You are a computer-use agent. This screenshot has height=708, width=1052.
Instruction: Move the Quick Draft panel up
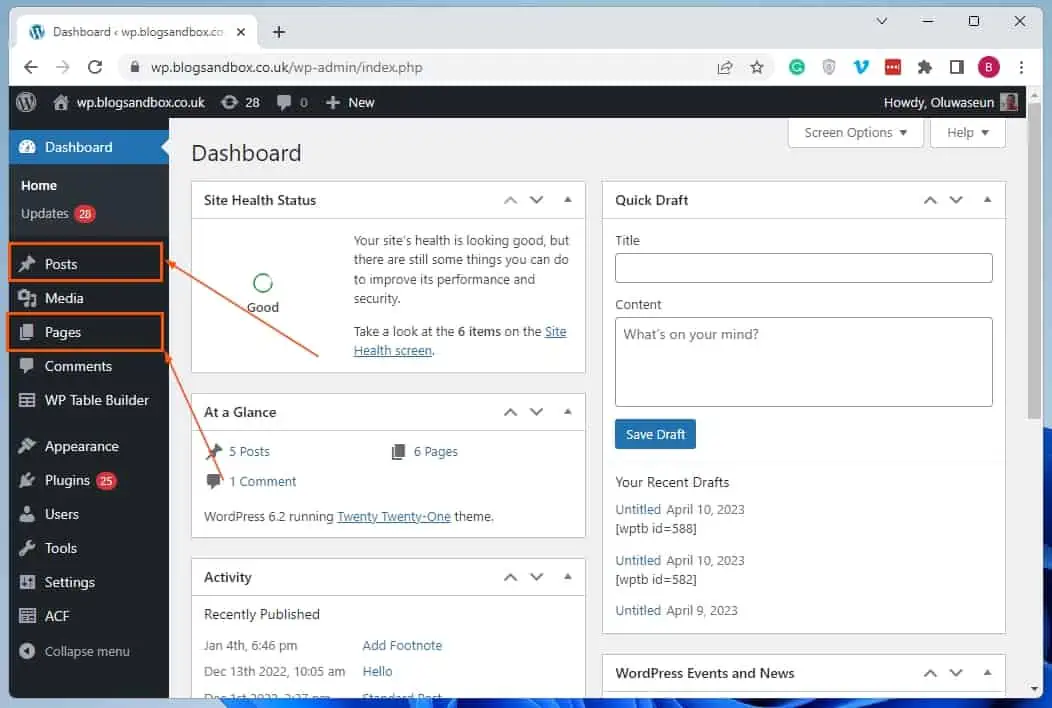(x=930, y=200)
